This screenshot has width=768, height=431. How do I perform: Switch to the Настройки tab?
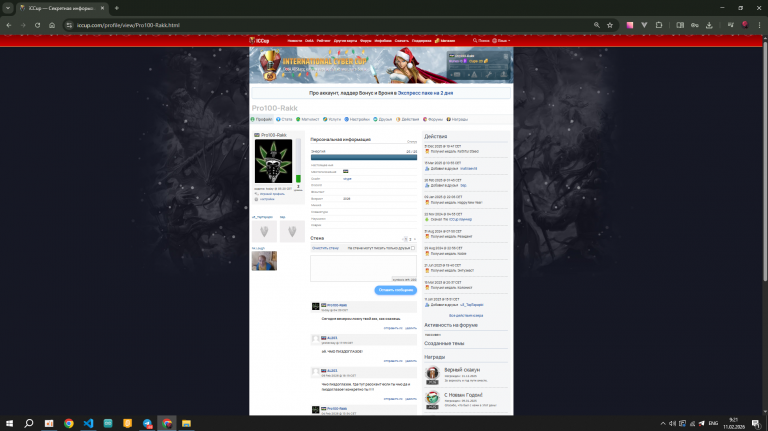pyautogui.click(x=357, y=119)
